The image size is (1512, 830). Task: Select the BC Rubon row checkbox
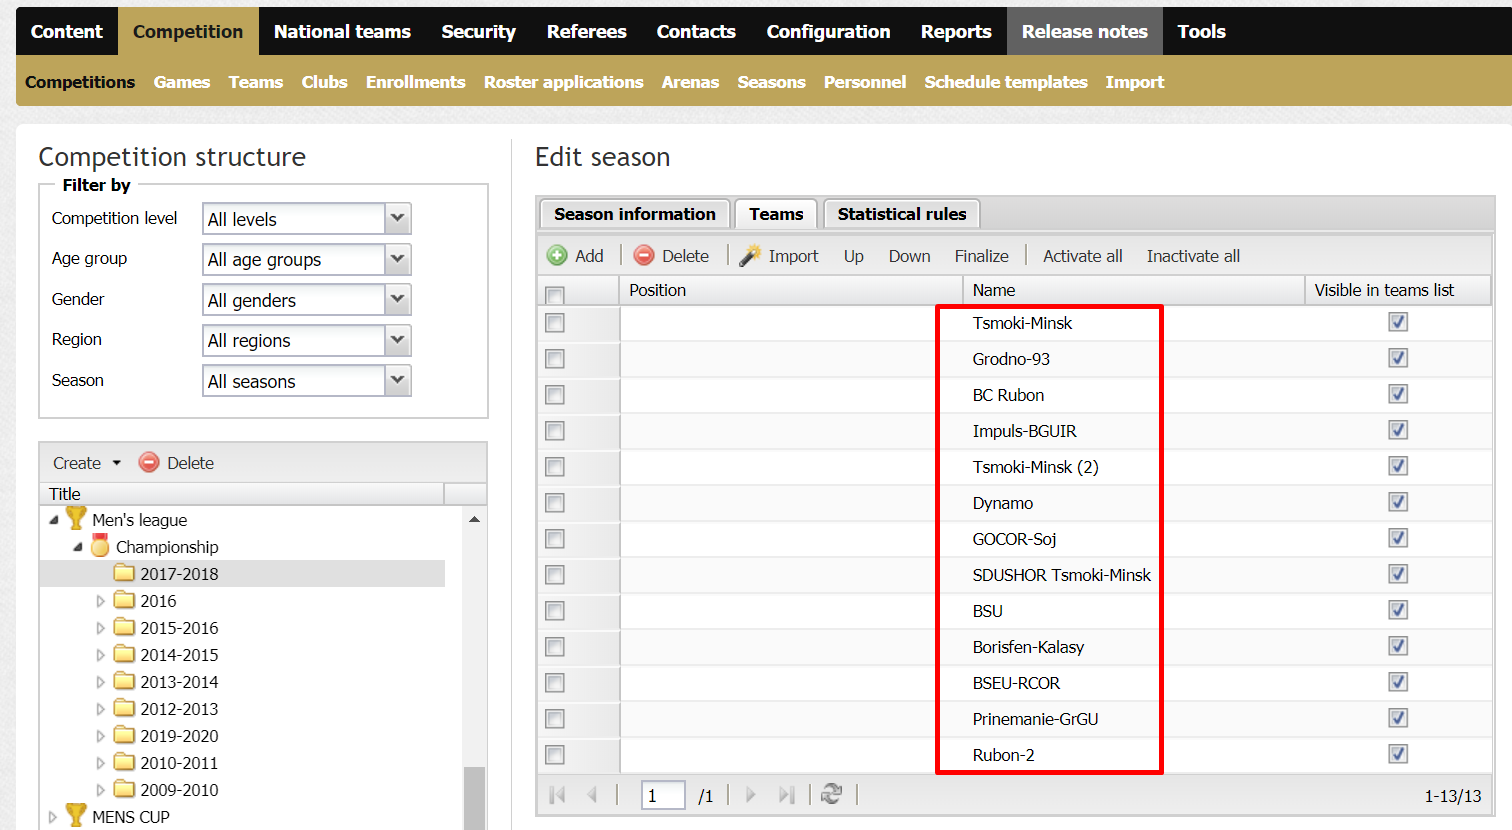coord(555,395)
